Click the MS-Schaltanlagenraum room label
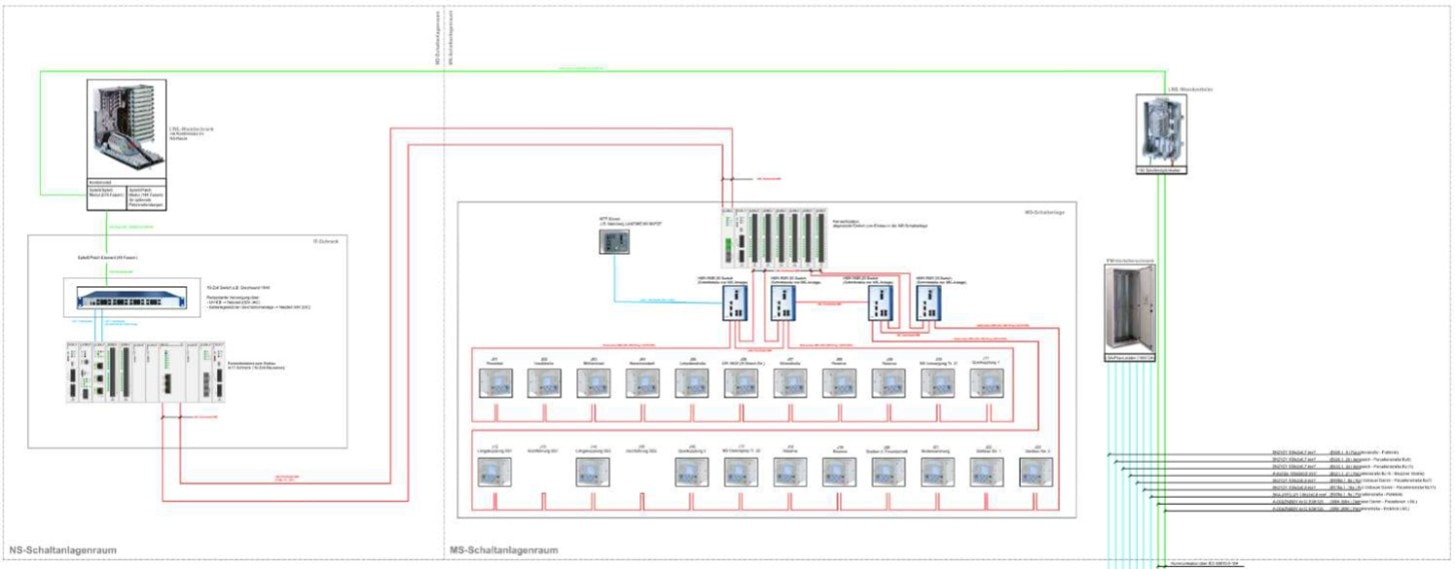This screenshot has height=569, width=1455. 504,550
